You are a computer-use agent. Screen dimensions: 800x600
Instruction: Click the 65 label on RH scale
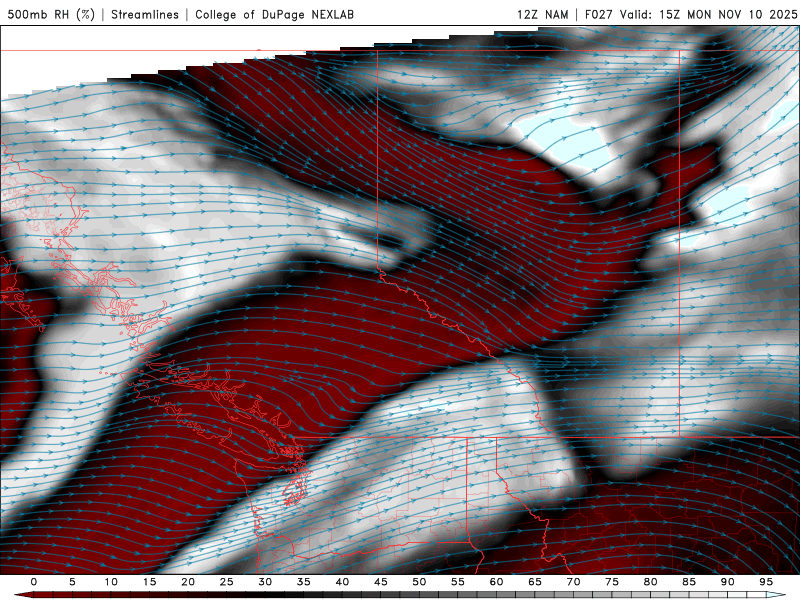[535, 582]
